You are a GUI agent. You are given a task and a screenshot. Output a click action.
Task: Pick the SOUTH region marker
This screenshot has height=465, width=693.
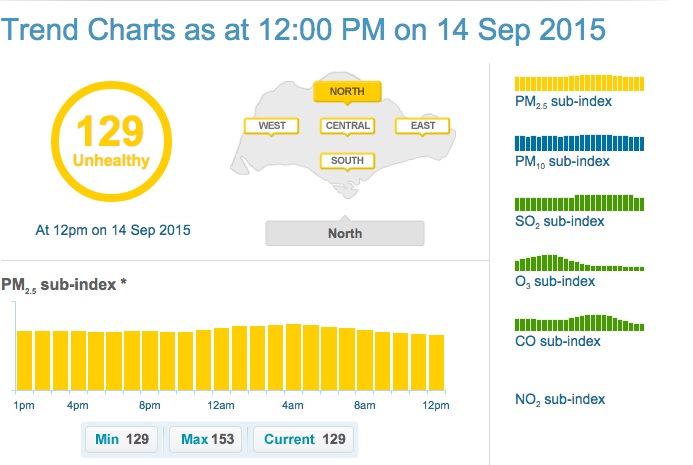[x=347, y=160]
